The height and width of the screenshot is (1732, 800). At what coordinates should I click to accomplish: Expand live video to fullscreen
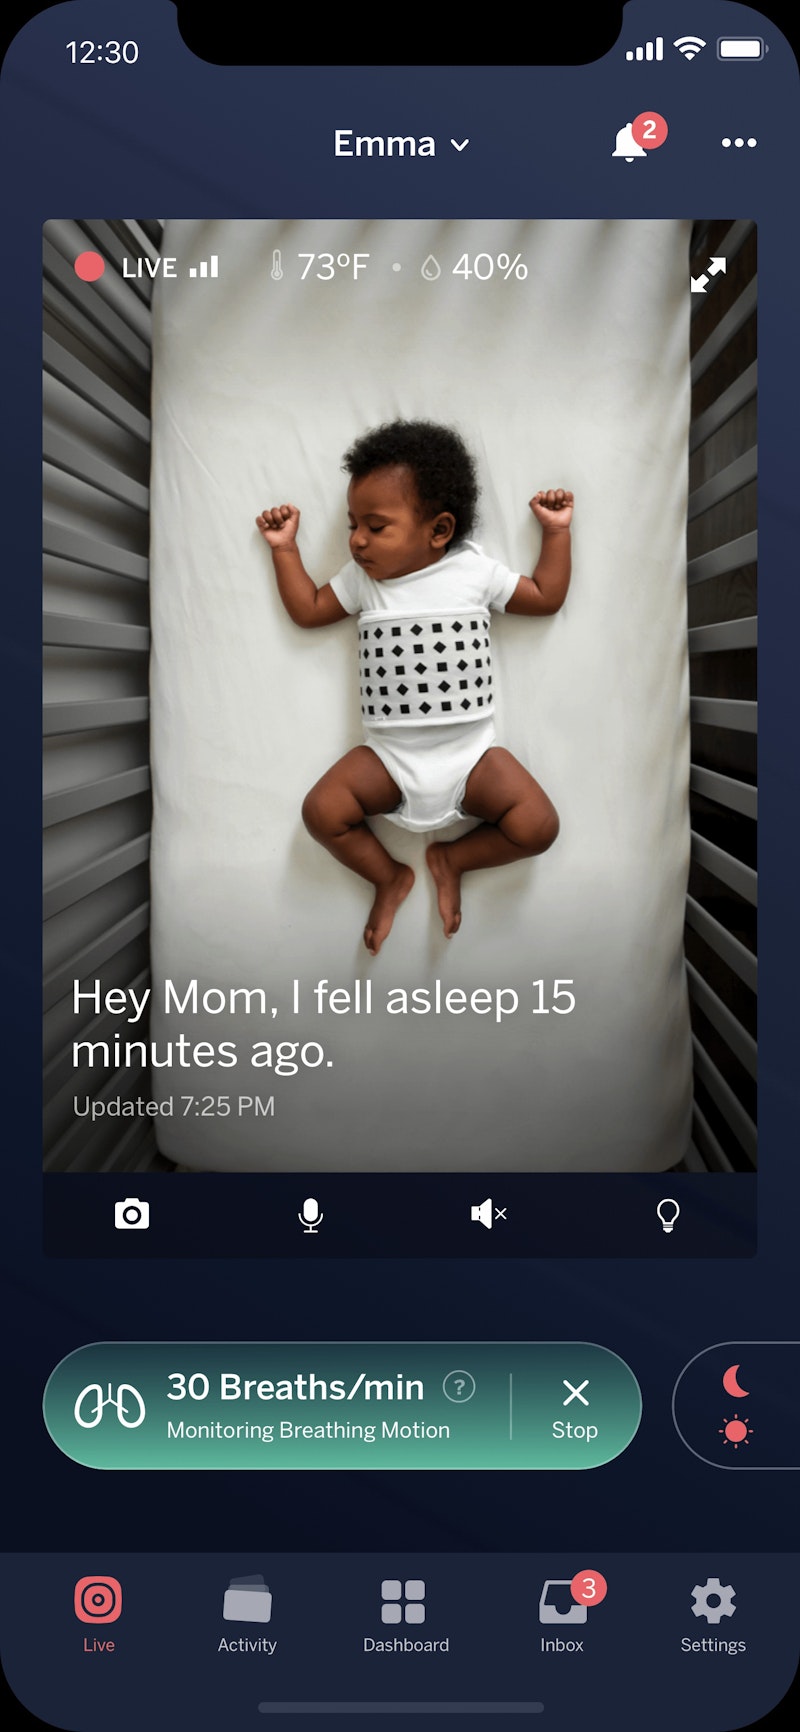[x=708, y=275]
